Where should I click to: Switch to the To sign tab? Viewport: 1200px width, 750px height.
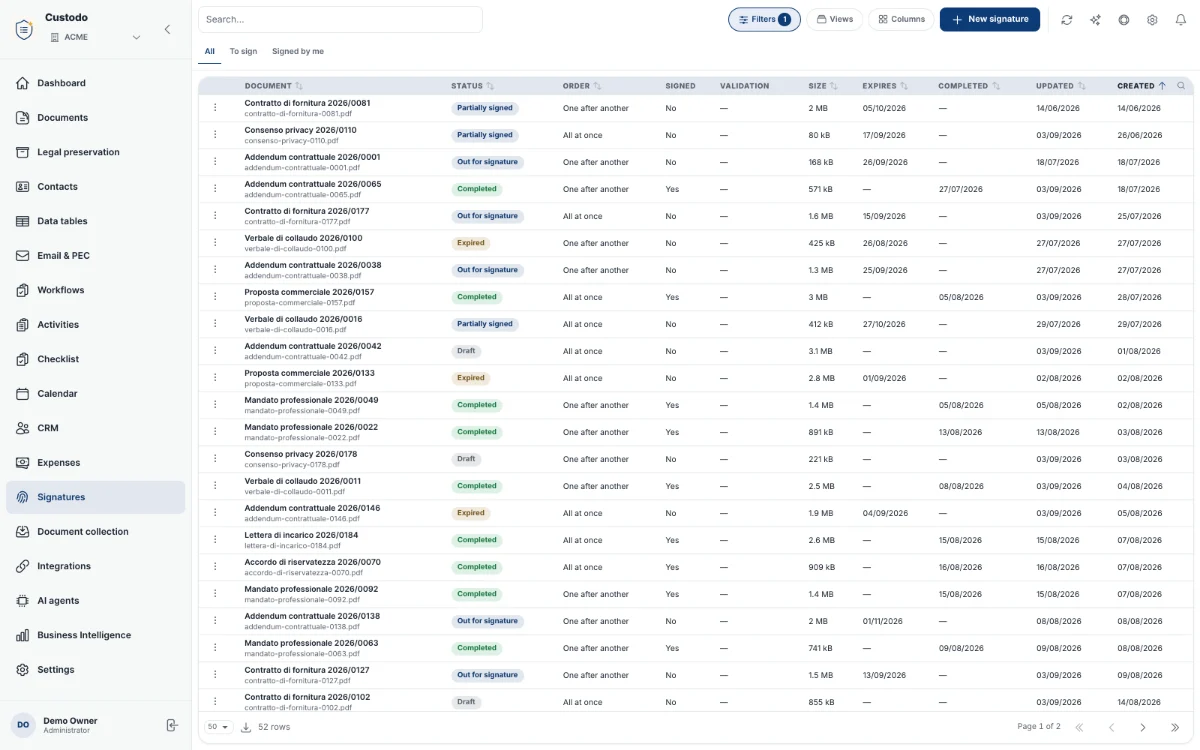[243, 51]
